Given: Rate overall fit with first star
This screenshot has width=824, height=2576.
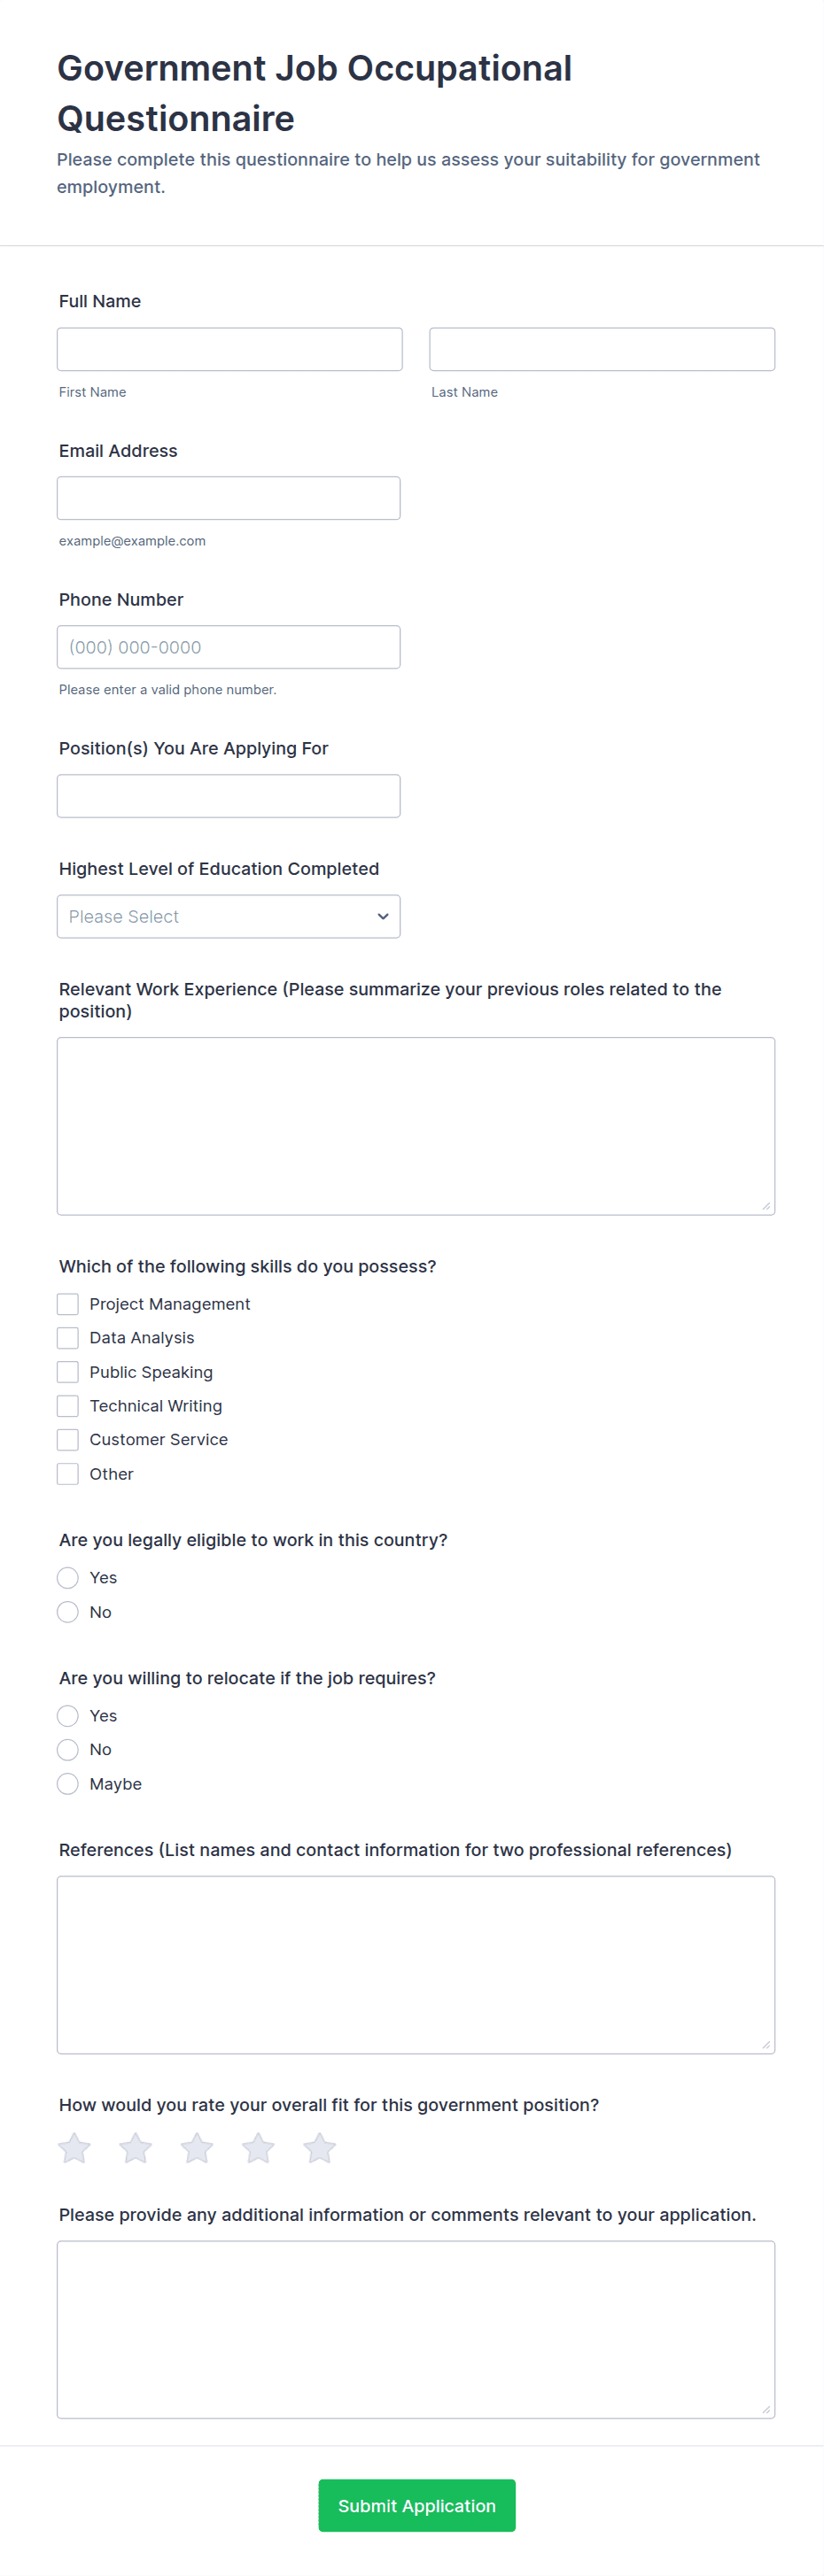Looking at the screenshot, I should coord(74,2148).
